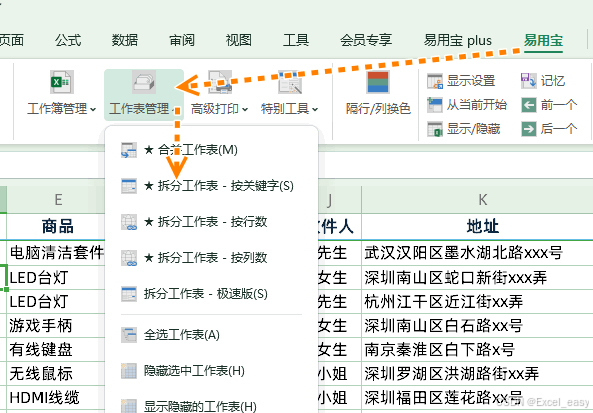Viewport: 593px width, 413px height.
Task: Choose 全选工作表(A) menu entry
Action: [211, 335]
